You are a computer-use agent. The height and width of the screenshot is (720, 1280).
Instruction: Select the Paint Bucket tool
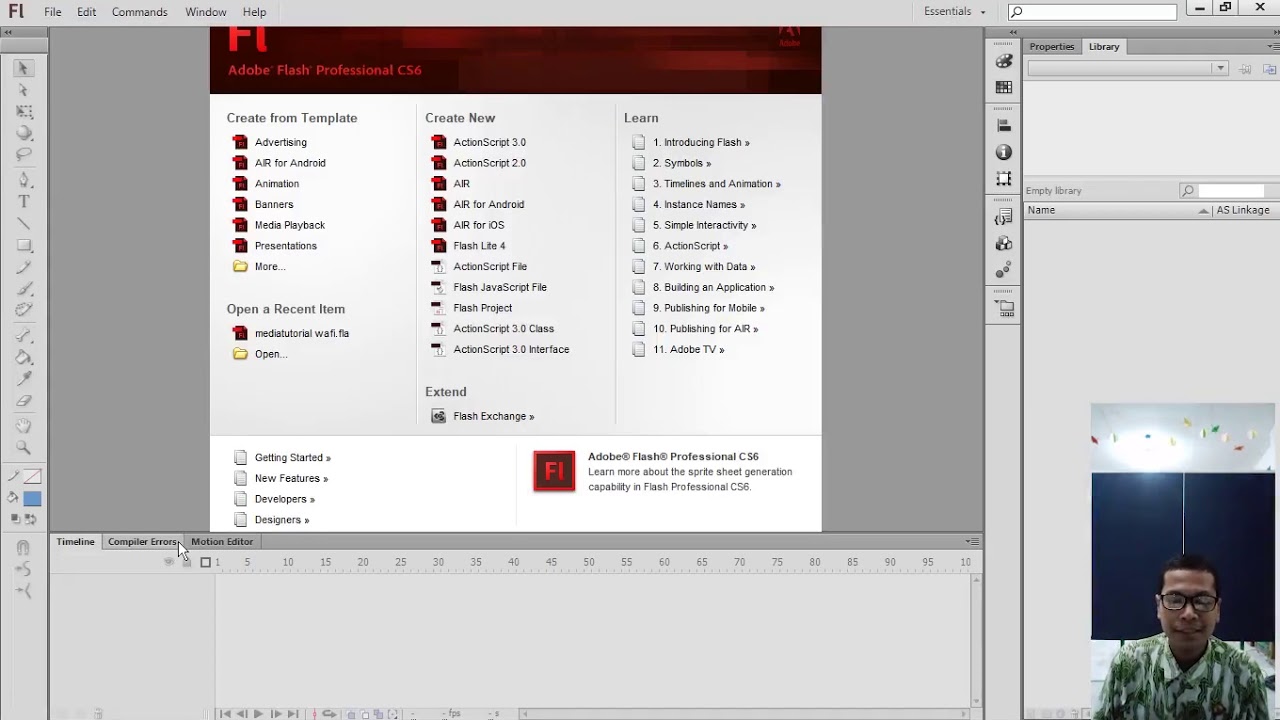pos(24,358)
